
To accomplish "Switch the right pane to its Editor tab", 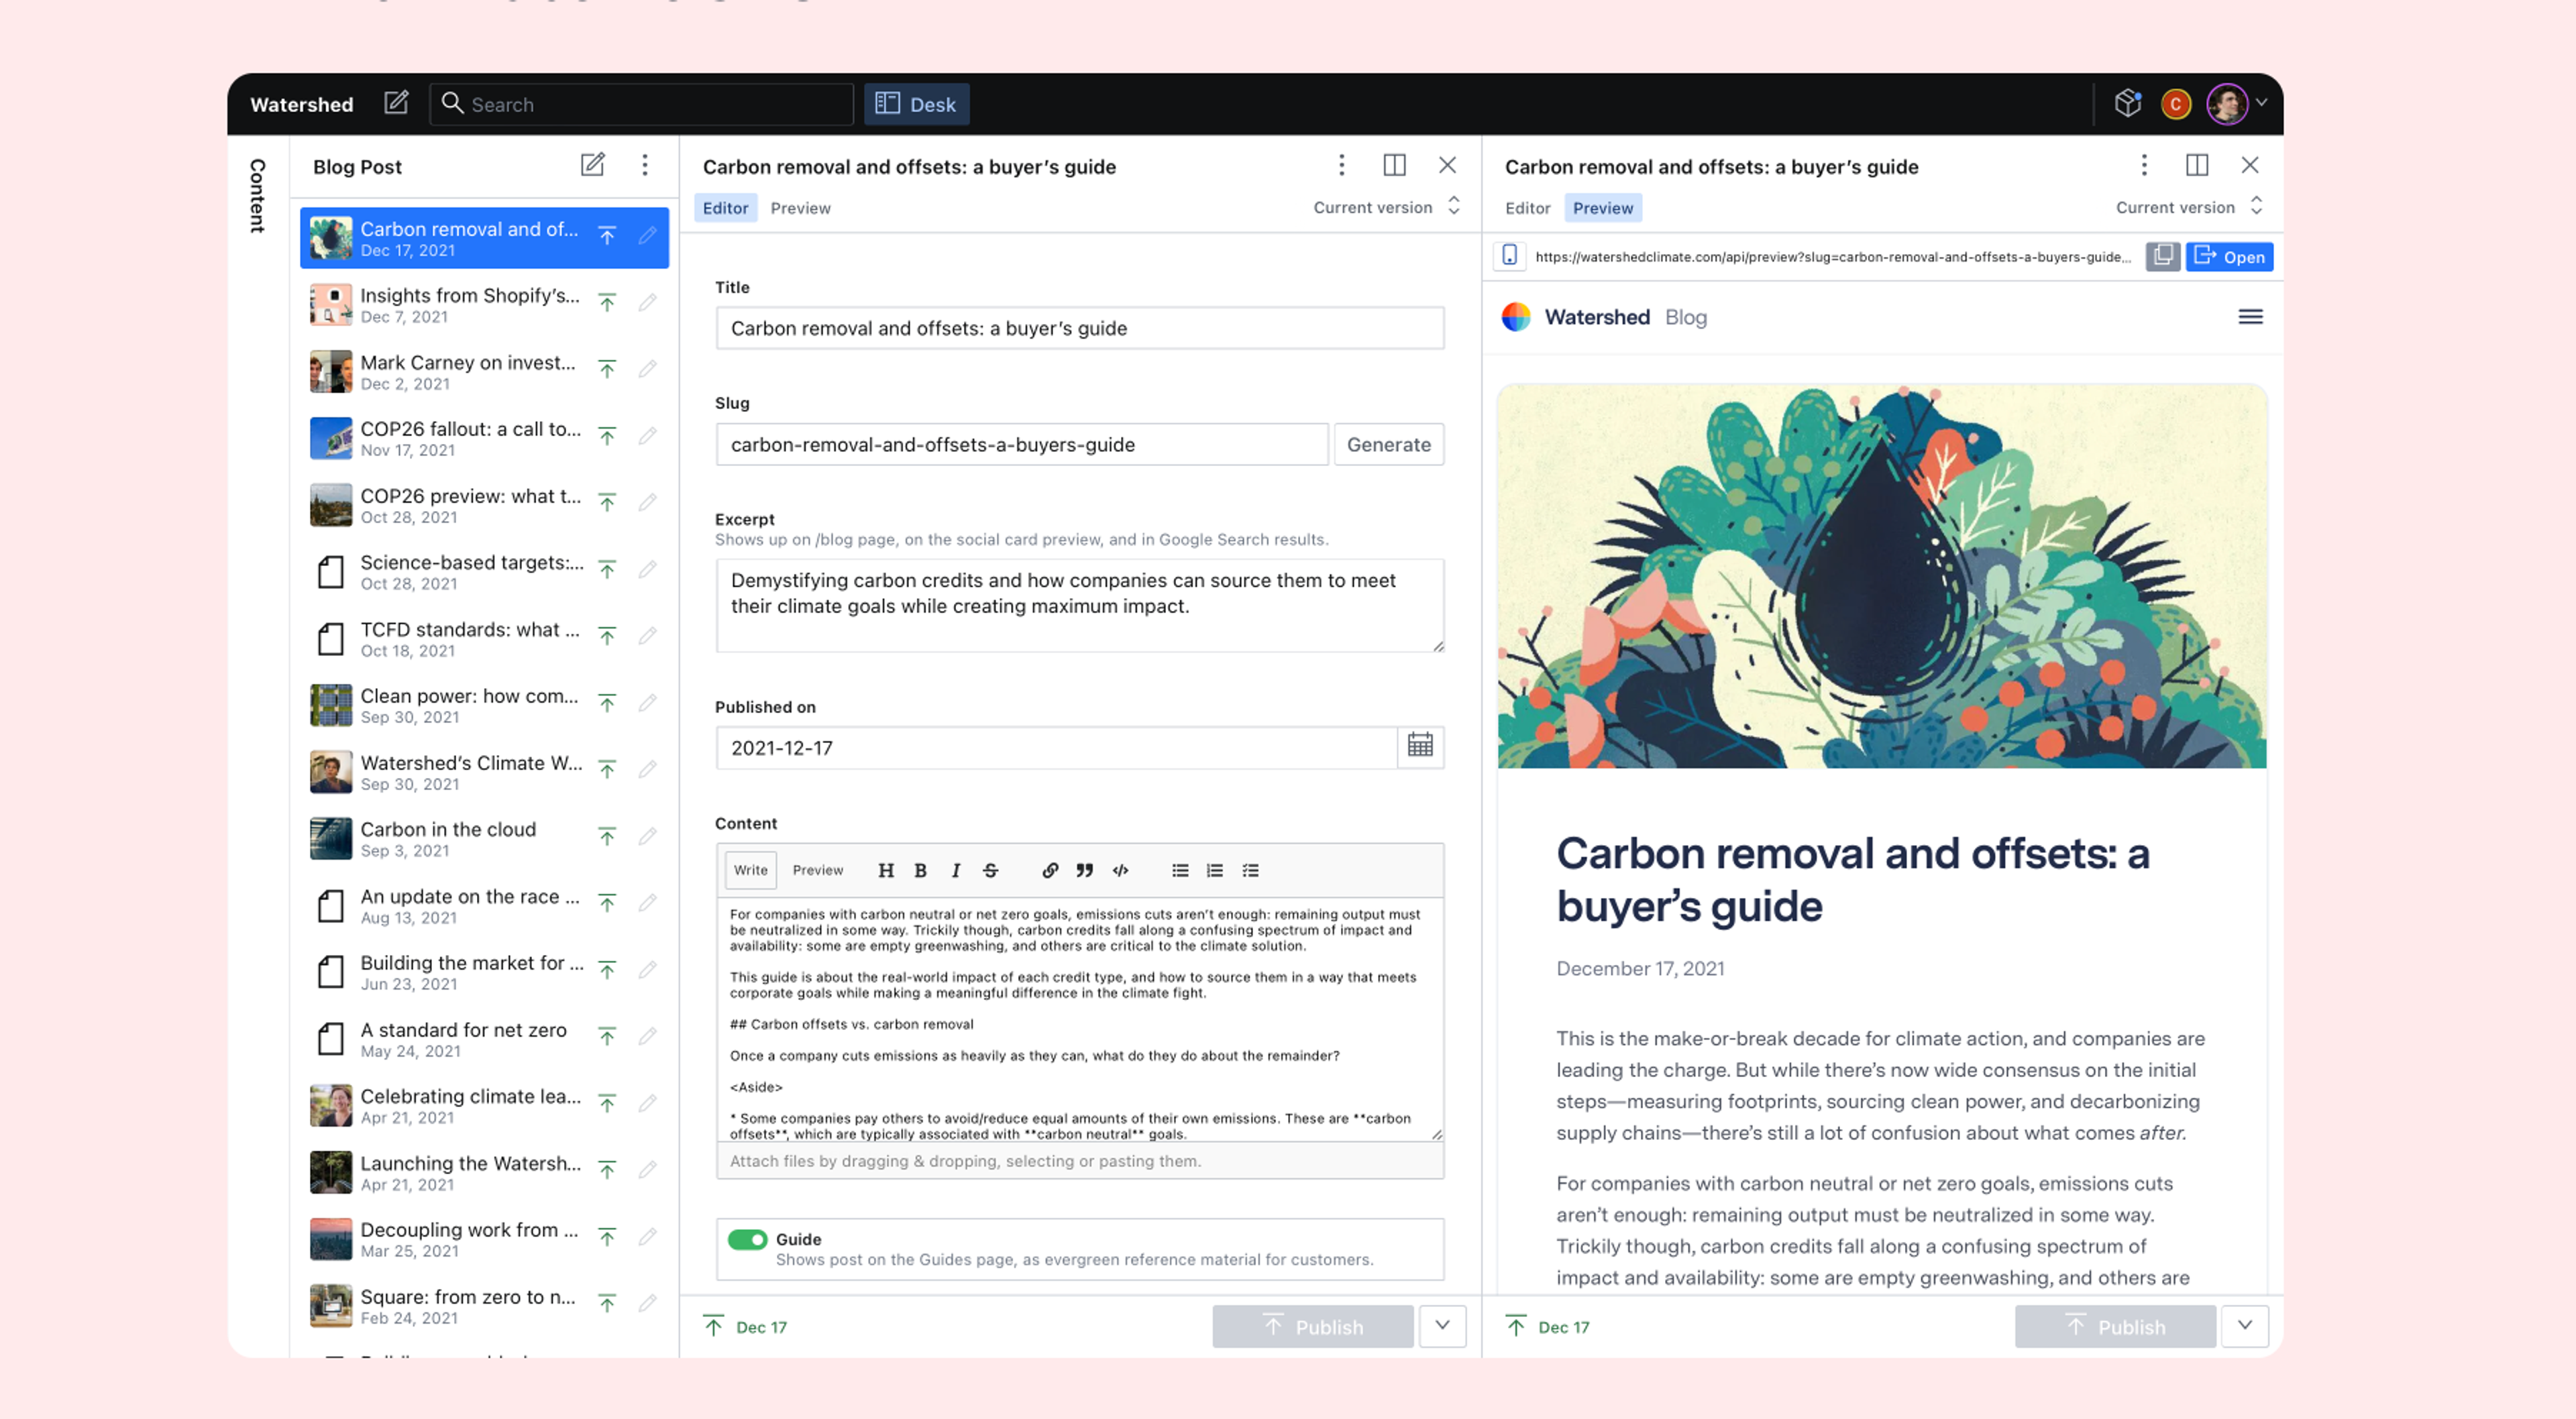I will [x=1527, y=208].
